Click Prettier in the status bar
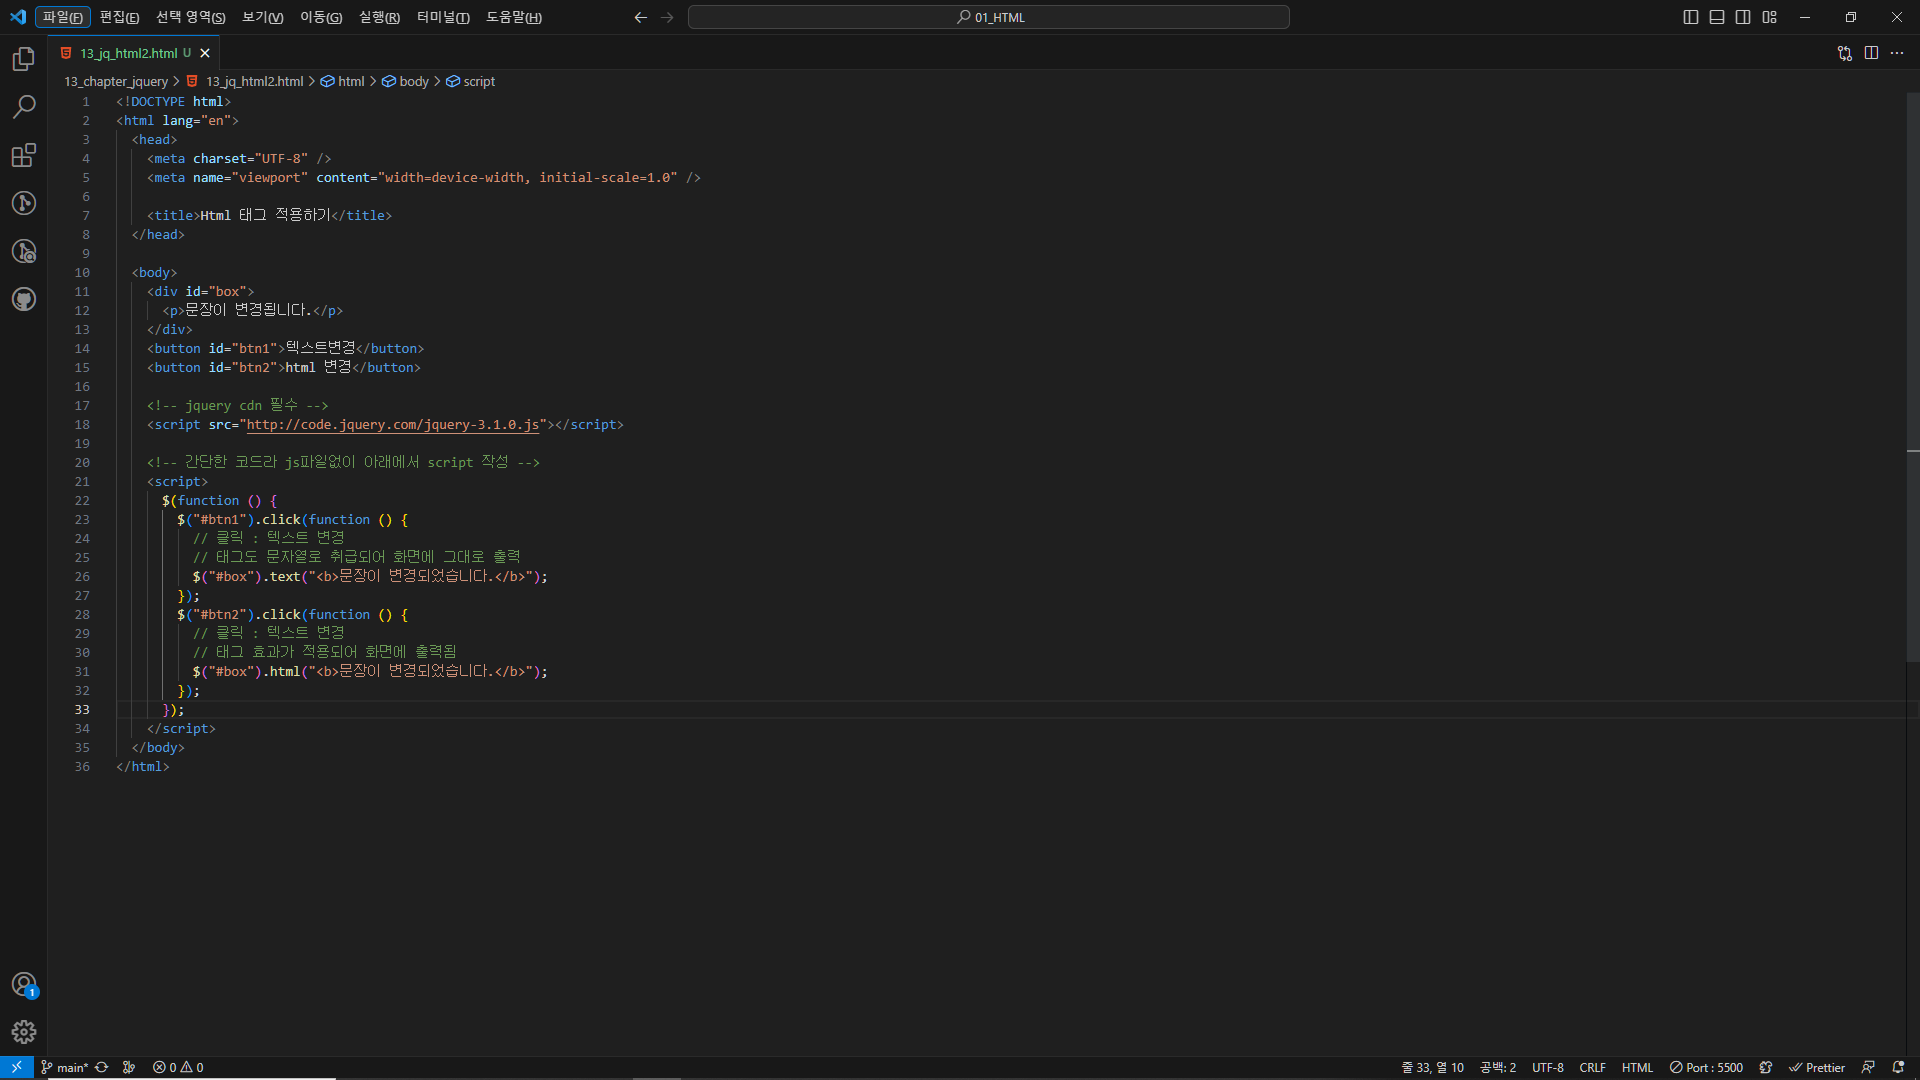 click(x=1817, y=1067)
